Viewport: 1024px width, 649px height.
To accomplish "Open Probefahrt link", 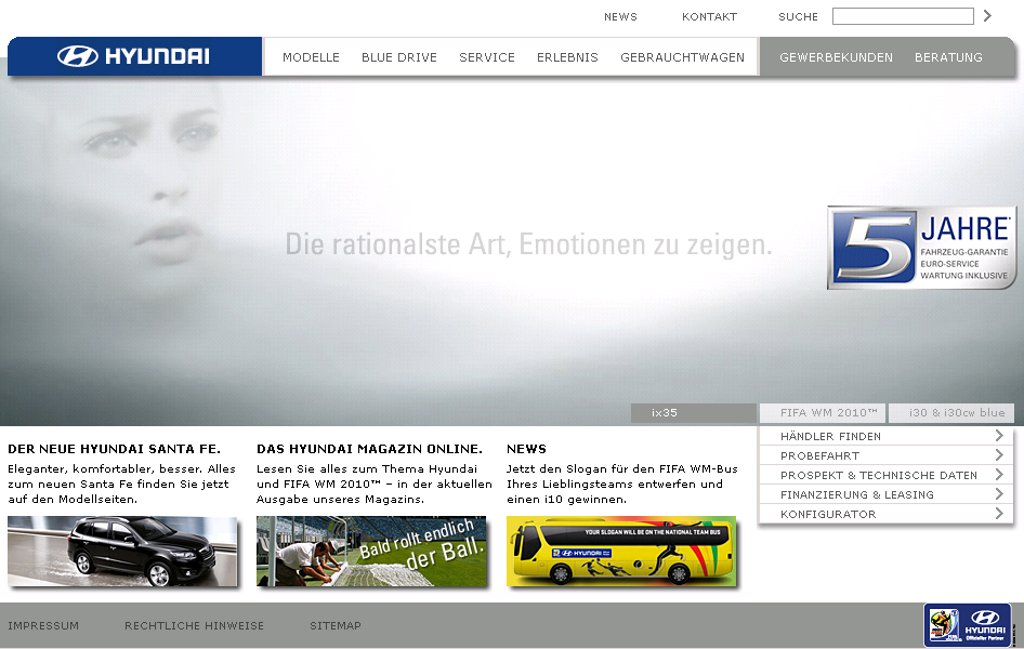I will tap(820, 456).
